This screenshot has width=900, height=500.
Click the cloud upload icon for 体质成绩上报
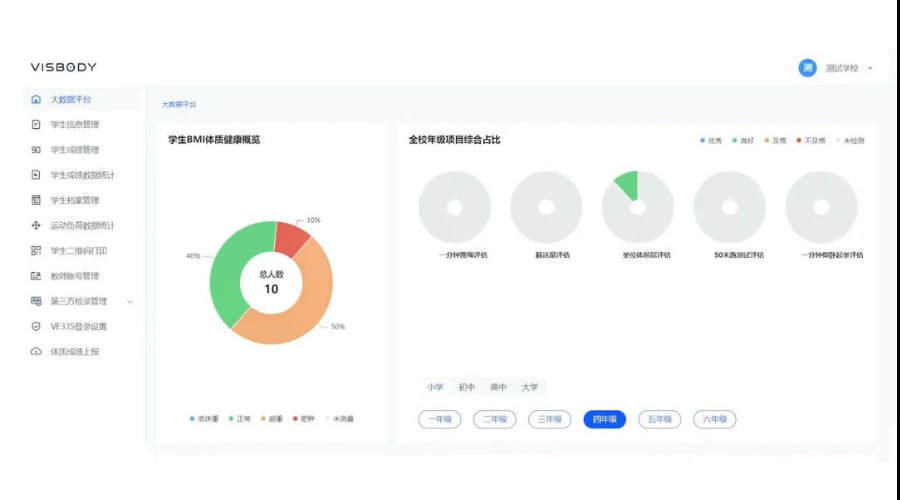[x=36, y=352]
